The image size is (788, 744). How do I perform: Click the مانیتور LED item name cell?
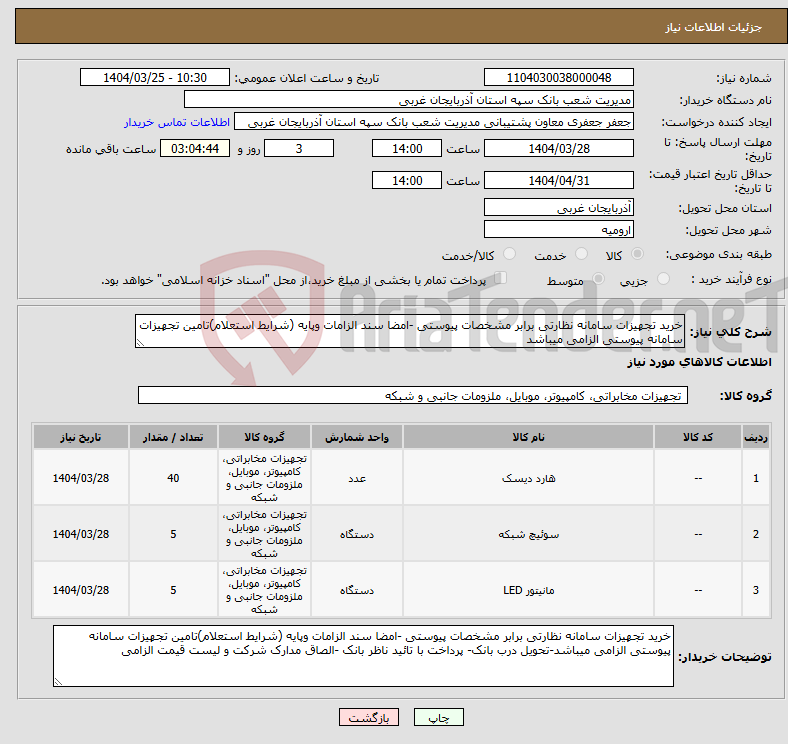point(528,590)
